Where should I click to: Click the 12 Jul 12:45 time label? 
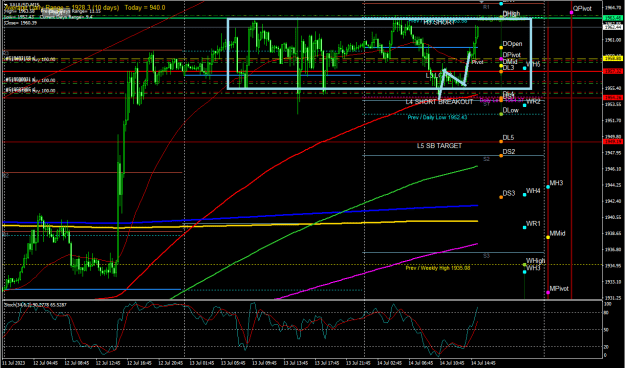[109, 364]
